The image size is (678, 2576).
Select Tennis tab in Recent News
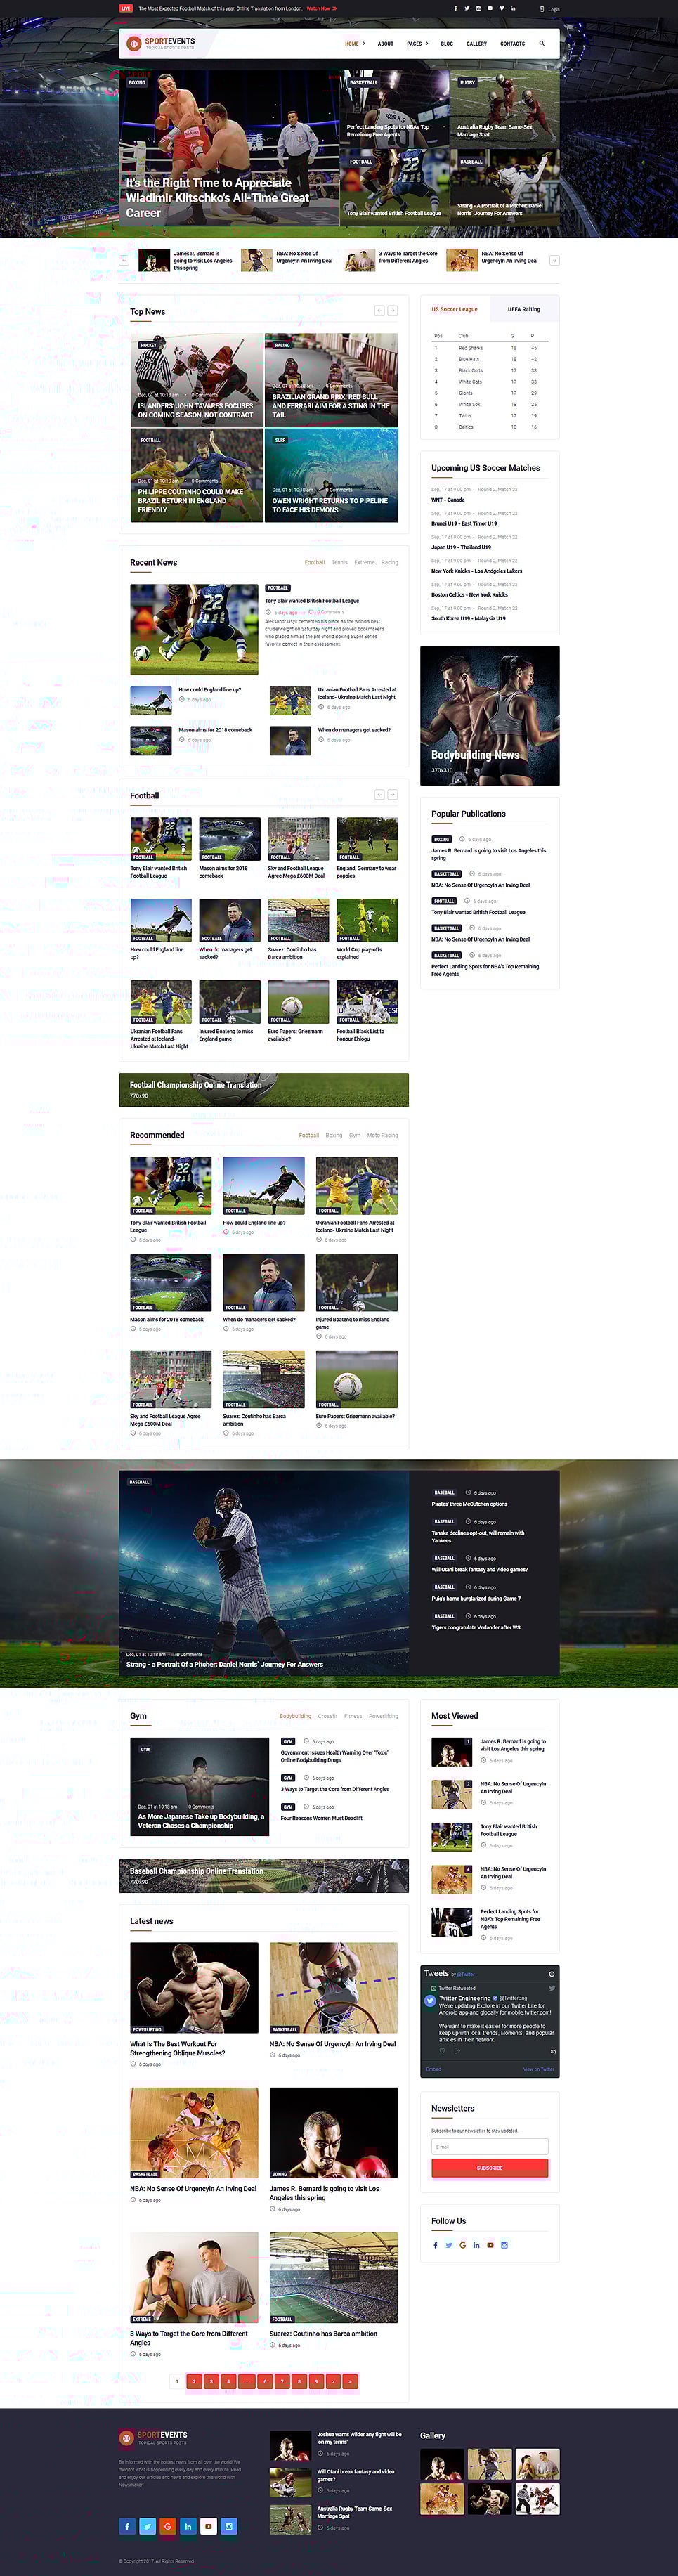tap(340, 562)
